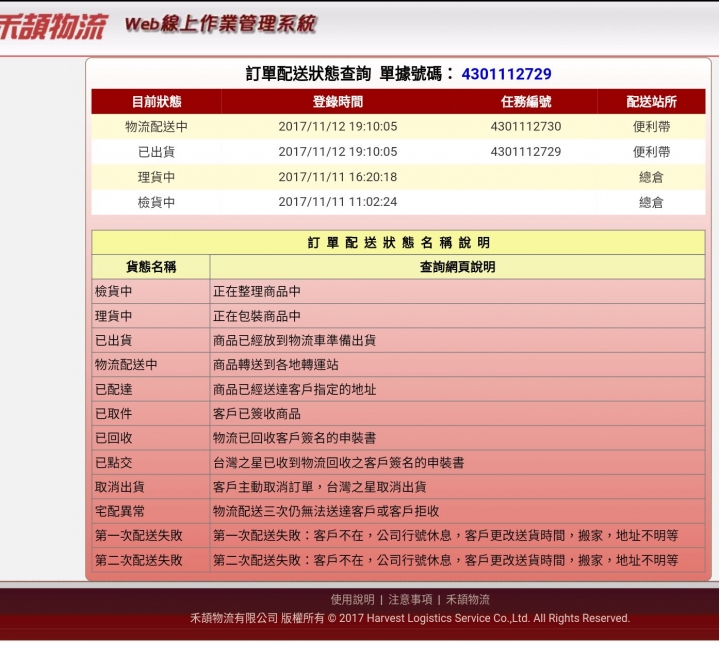This screenshot has width=720, height=670.
Task: Select task number 4301112729 in the 已出貨 row
Action: (526, 152)
